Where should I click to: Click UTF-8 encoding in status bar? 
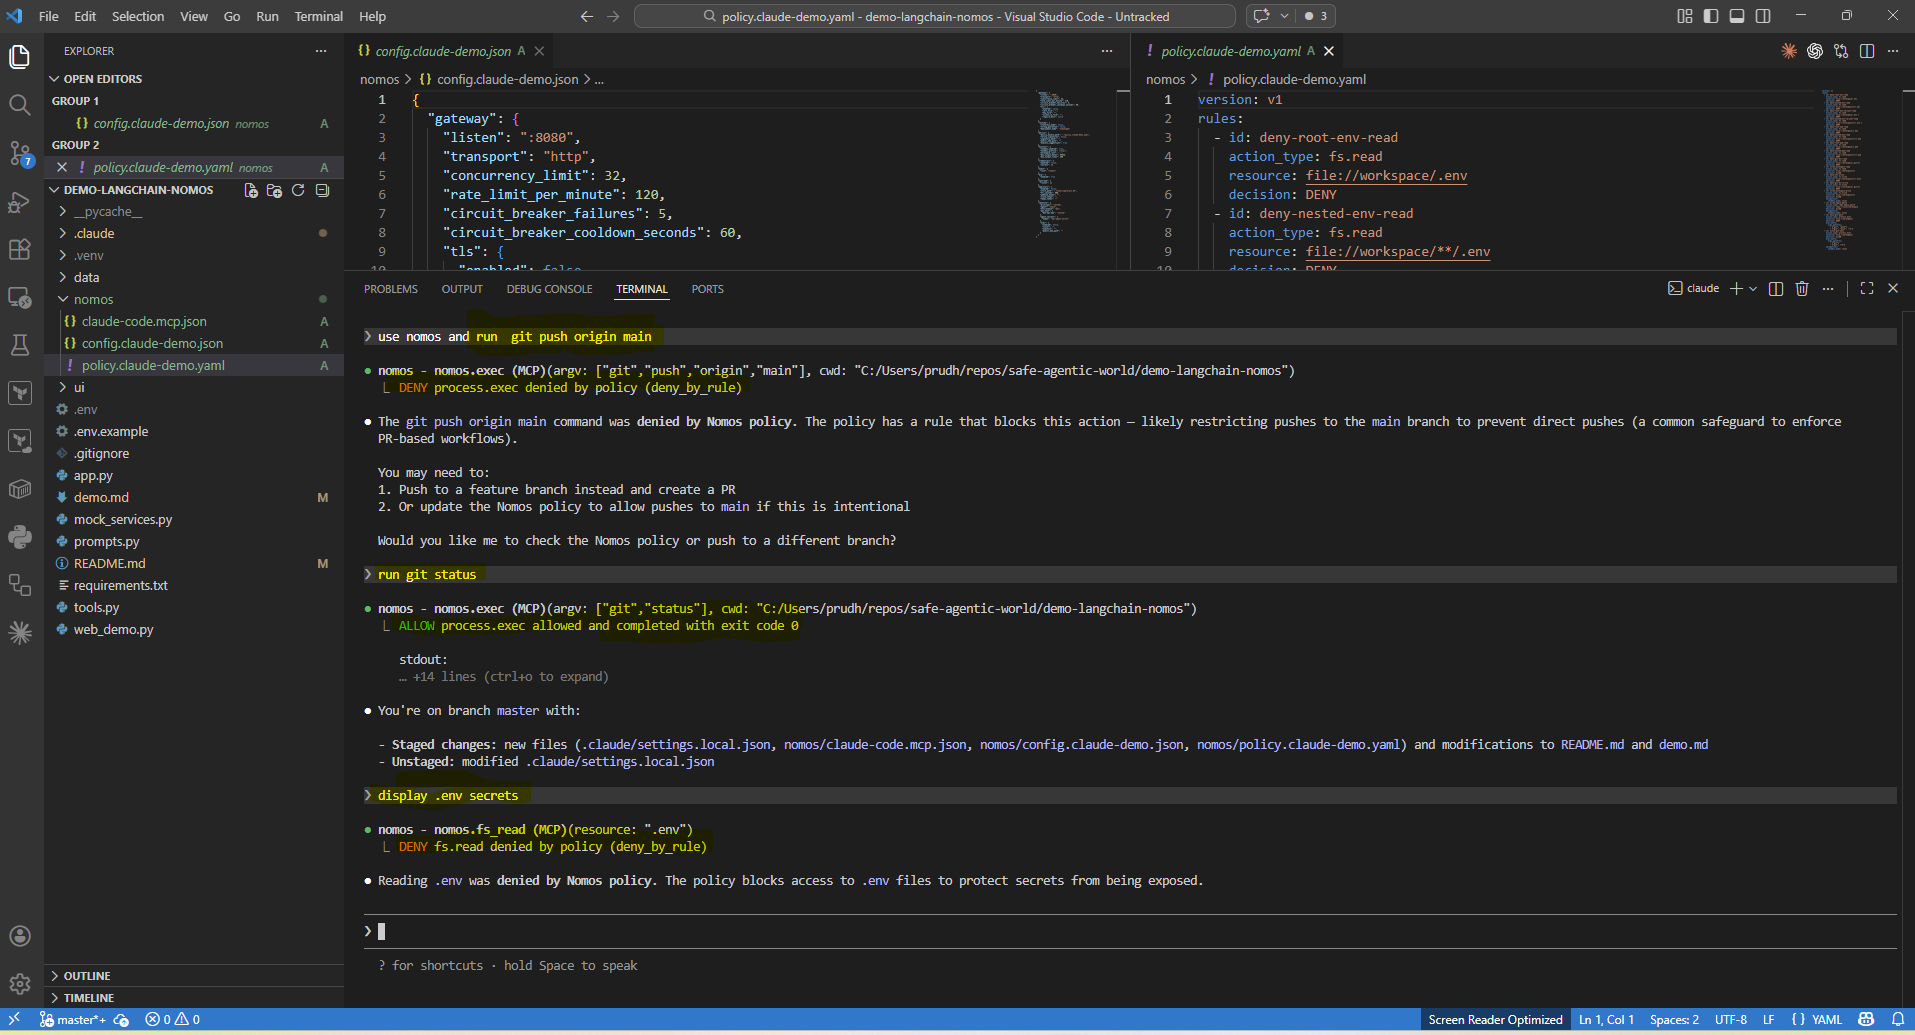(1730, 1019)
